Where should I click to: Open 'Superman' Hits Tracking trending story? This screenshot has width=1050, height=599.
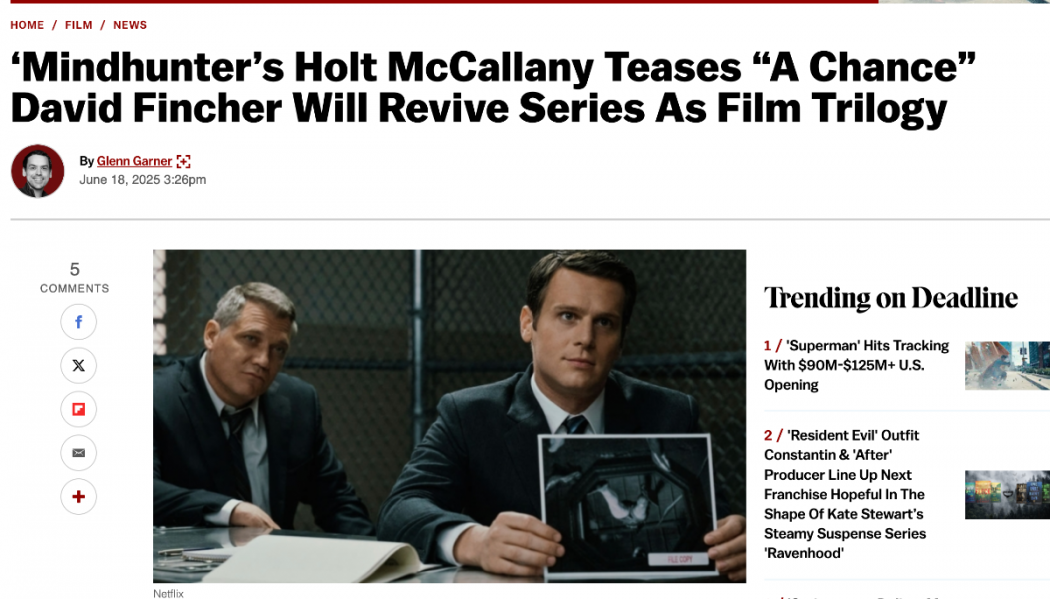click(x=856, y=365)
